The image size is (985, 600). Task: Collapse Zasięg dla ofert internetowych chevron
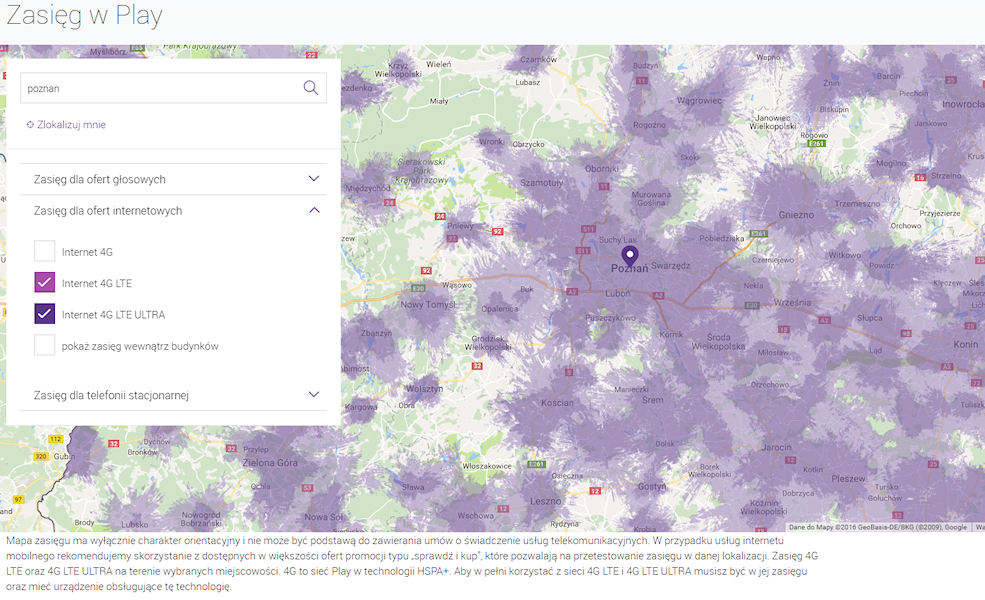coord(314,210)
